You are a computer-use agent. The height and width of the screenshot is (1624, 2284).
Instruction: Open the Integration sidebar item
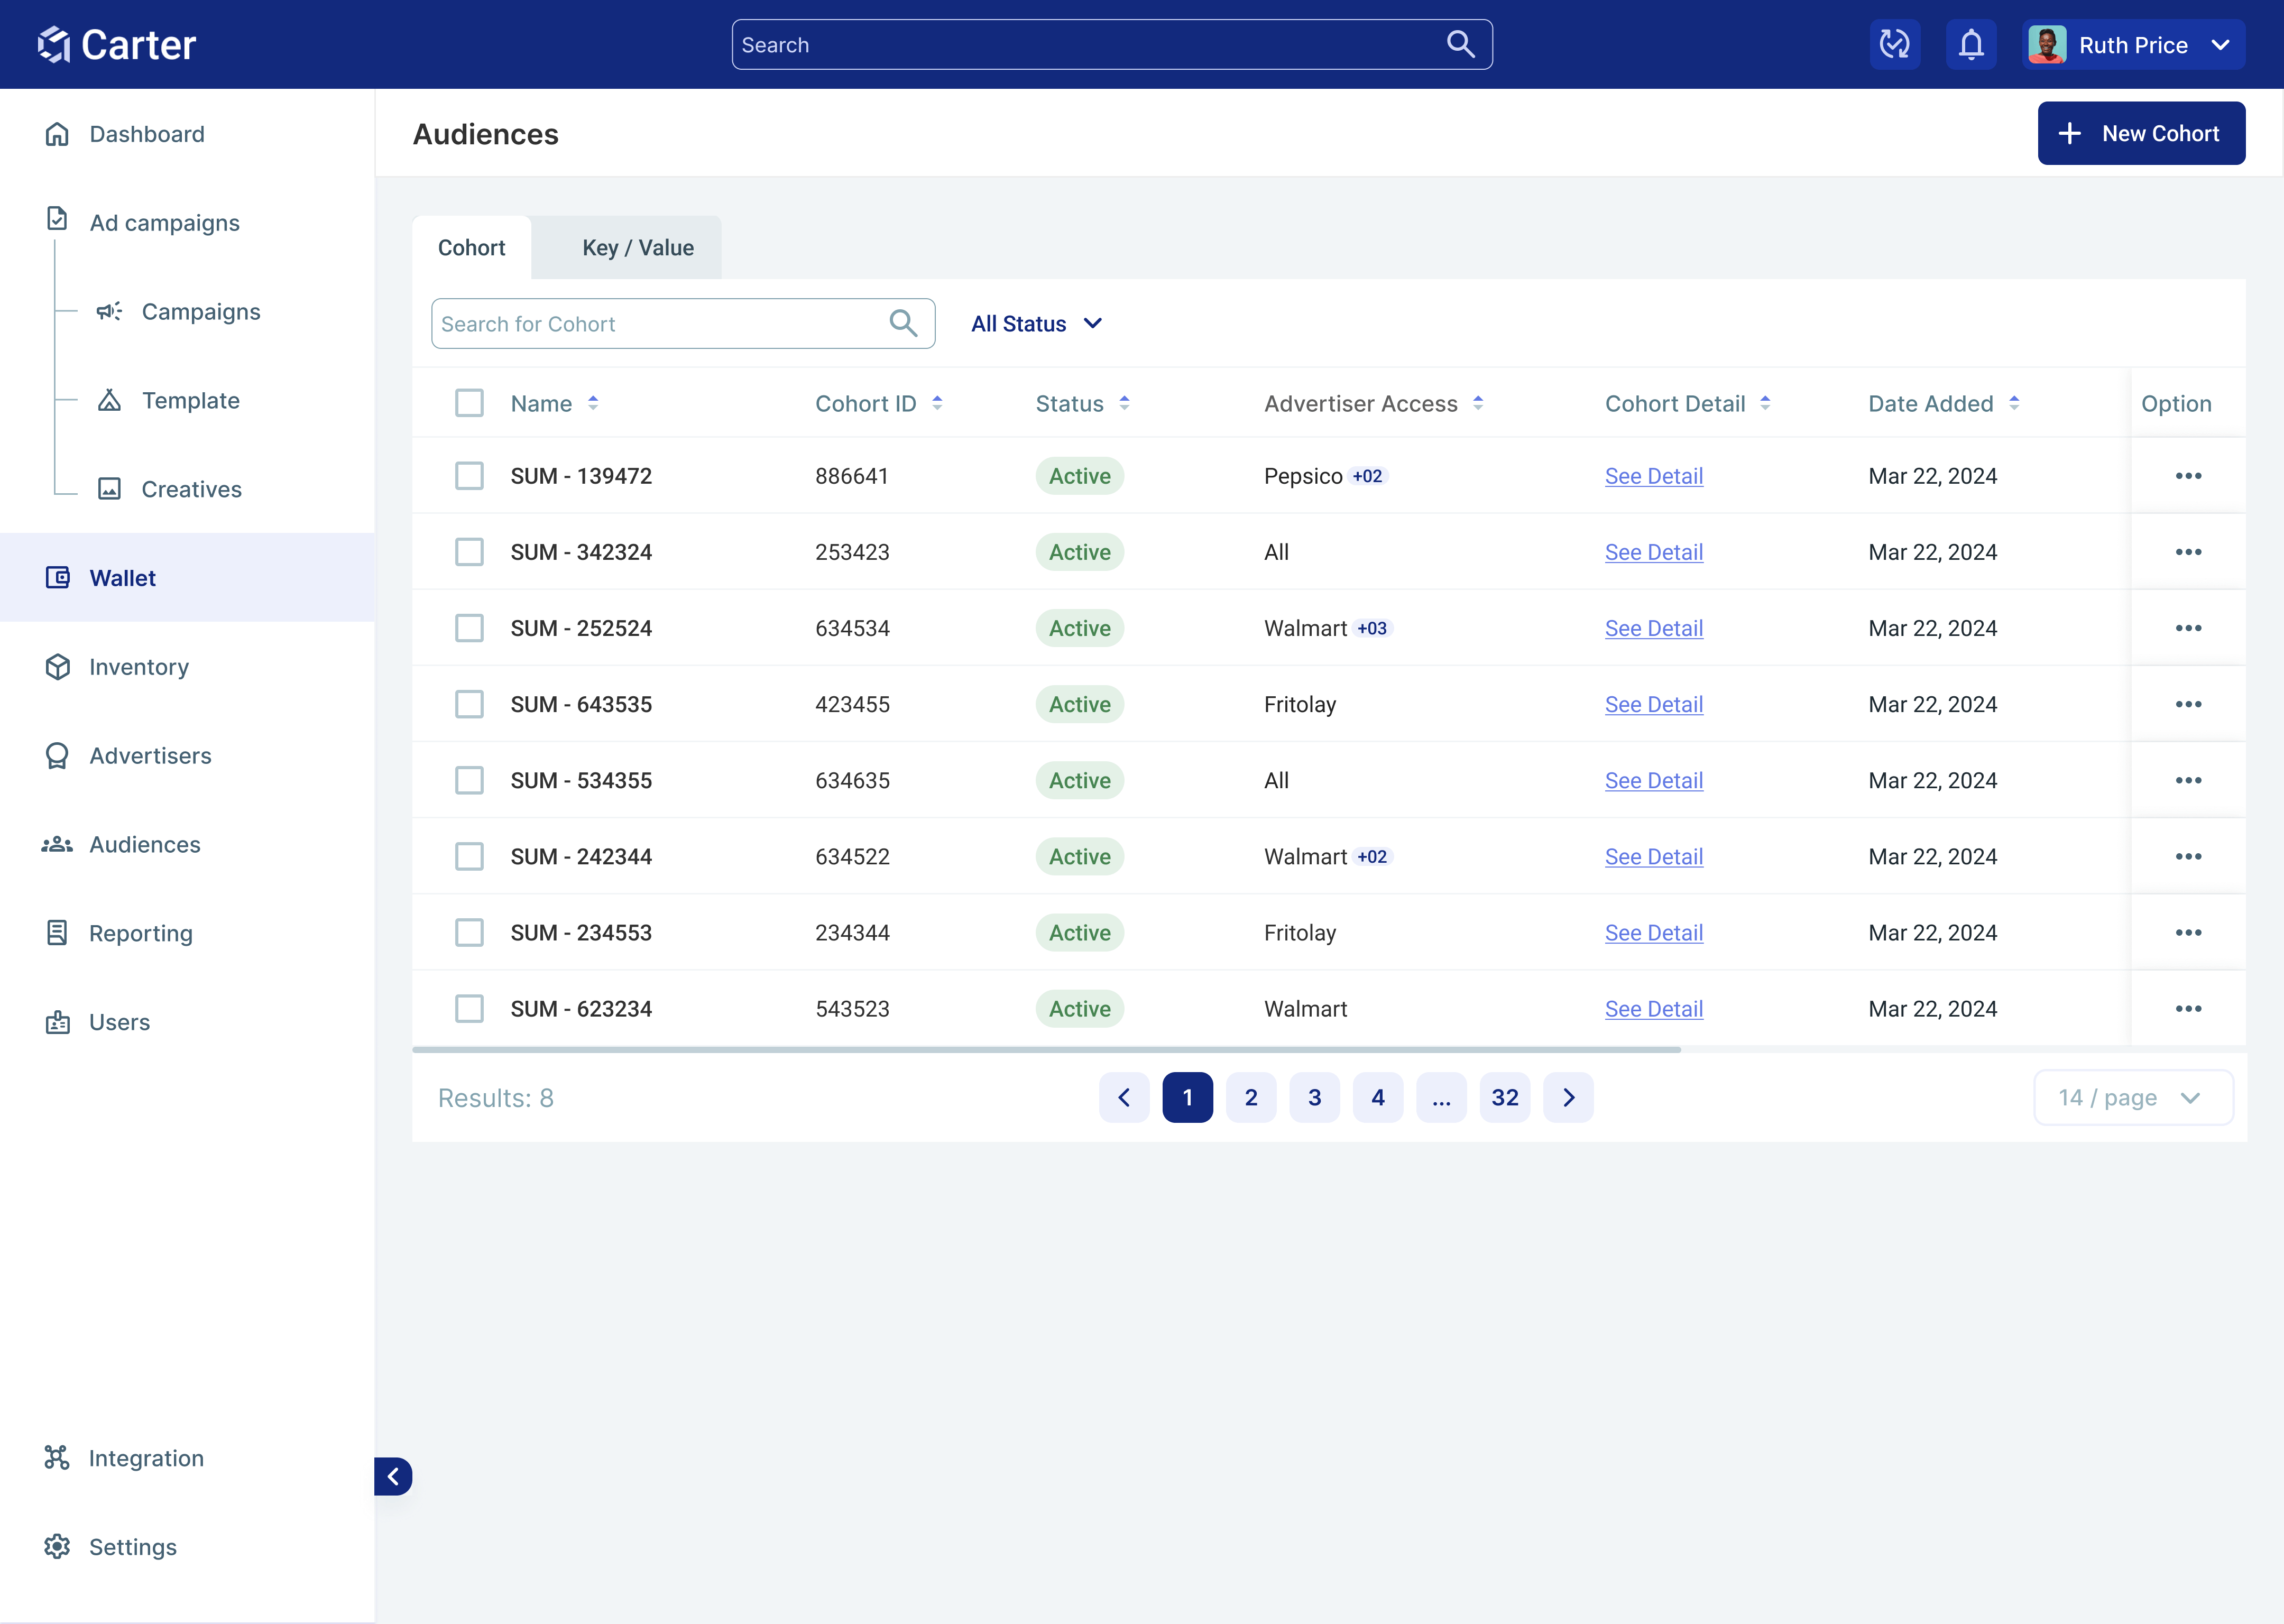coord(146,1458)
